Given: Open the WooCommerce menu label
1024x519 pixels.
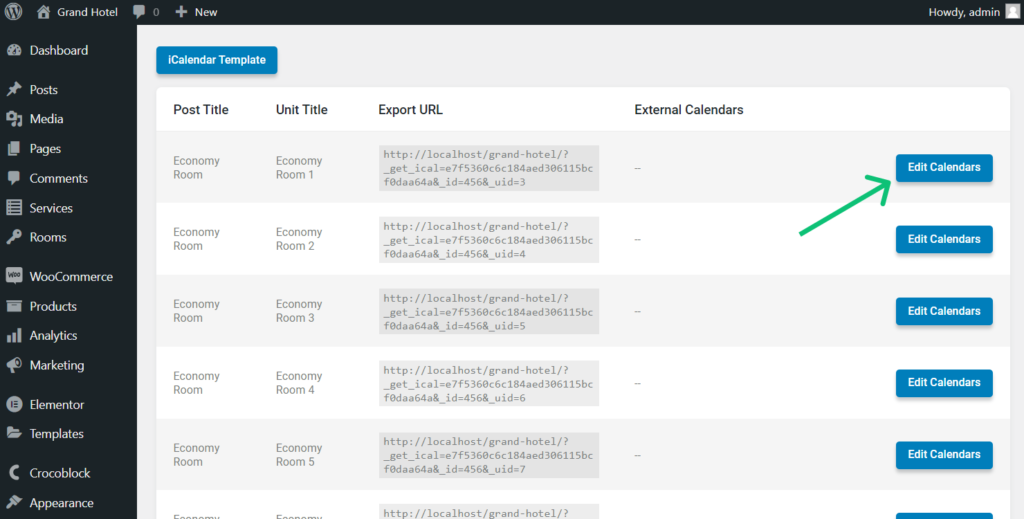Looking at the screenshot, I should pos(71,276).
